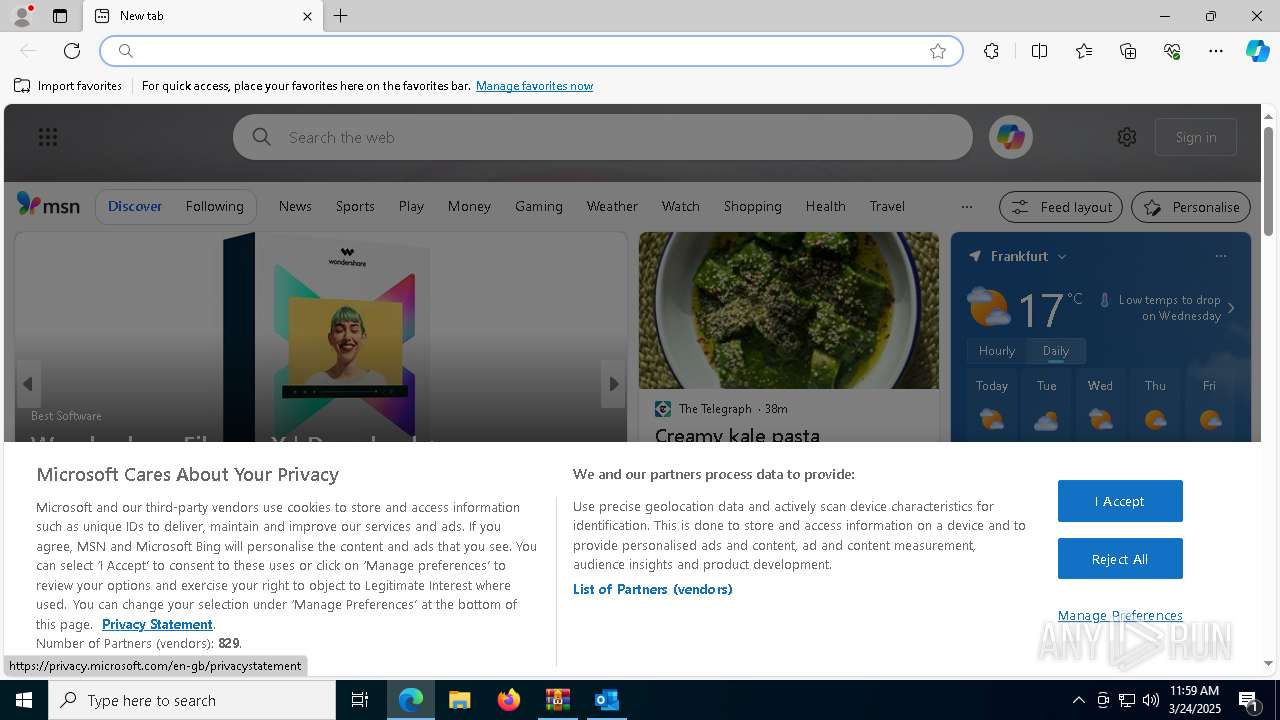Show previous carousel slide
The height and width of the screenshot is (720, 1280).
pos(28,384)
